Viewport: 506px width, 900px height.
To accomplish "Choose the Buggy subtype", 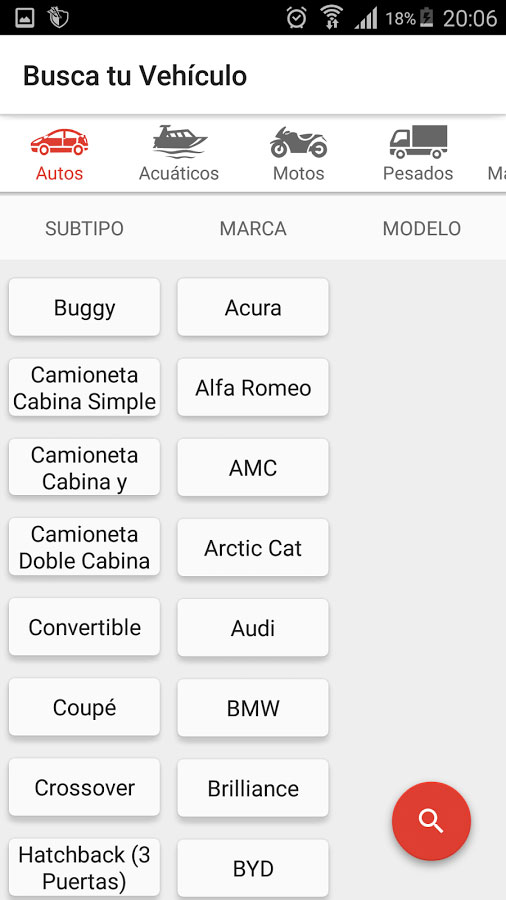I will point(84,308).
